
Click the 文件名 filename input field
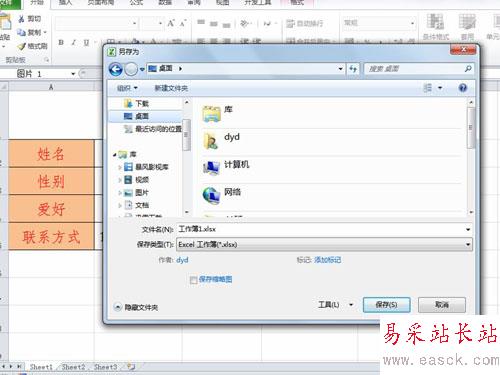[x=324, y=229]
